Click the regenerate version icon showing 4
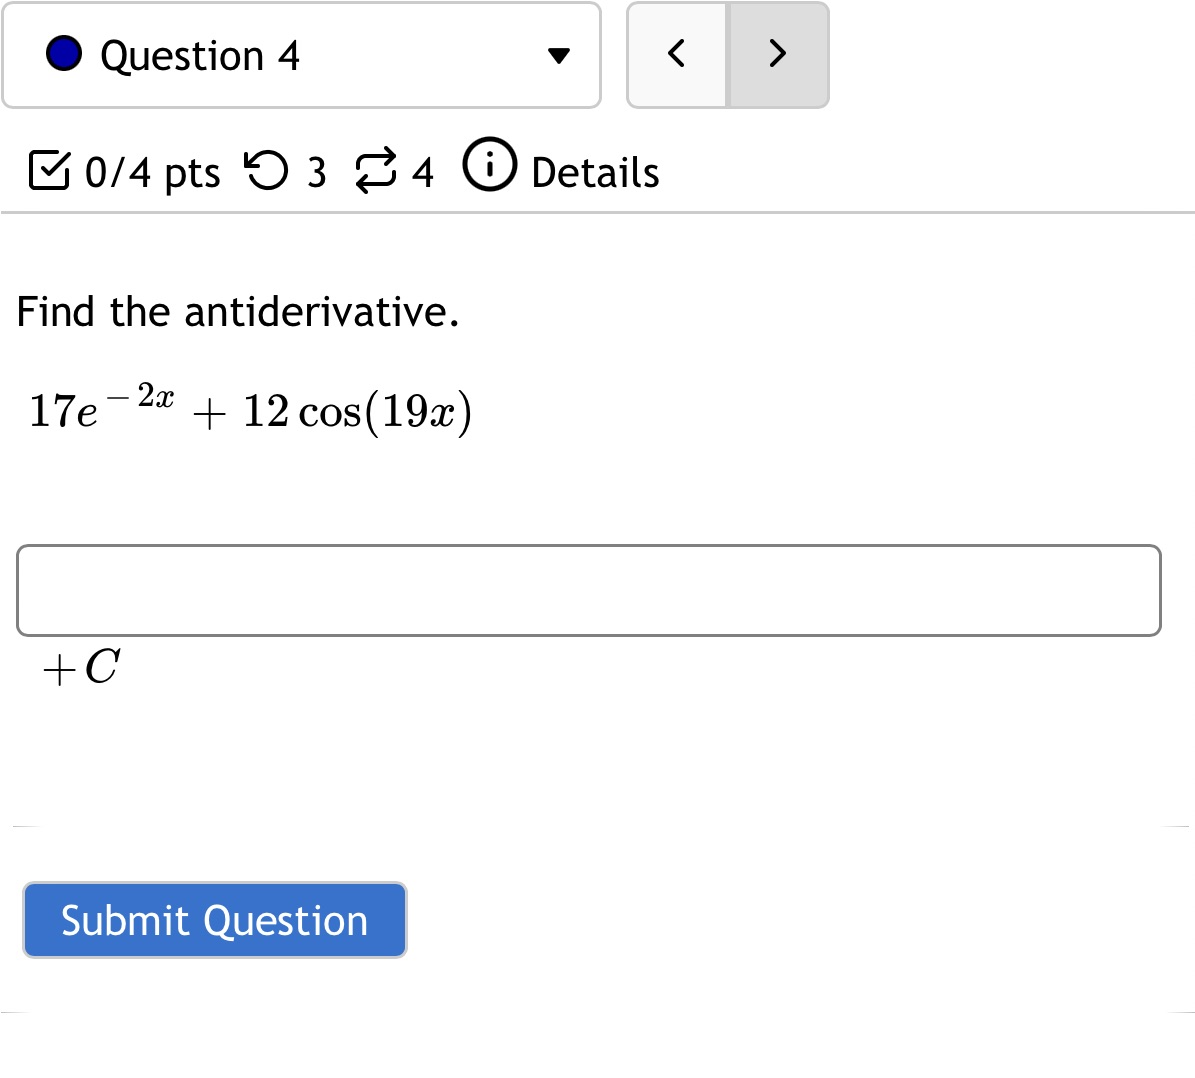The height and width of the screenshot is (1078, 1195). pyautogui.click(x=375, y=169)
